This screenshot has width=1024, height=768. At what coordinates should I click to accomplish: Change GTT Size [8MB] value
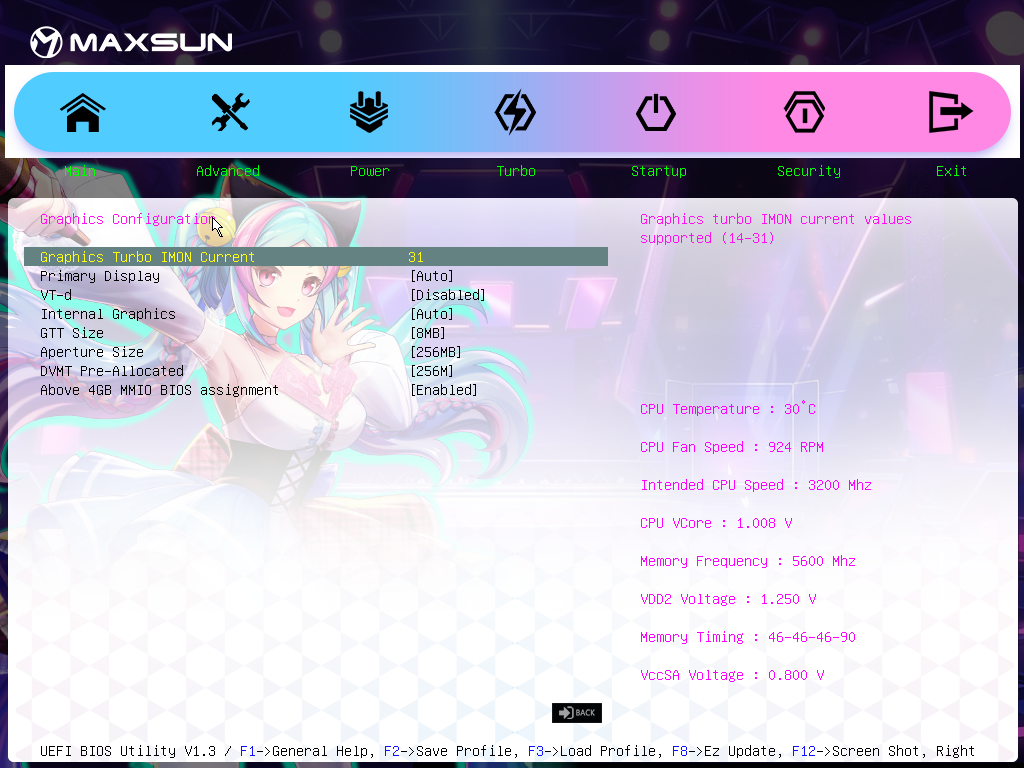coord(428,333)
